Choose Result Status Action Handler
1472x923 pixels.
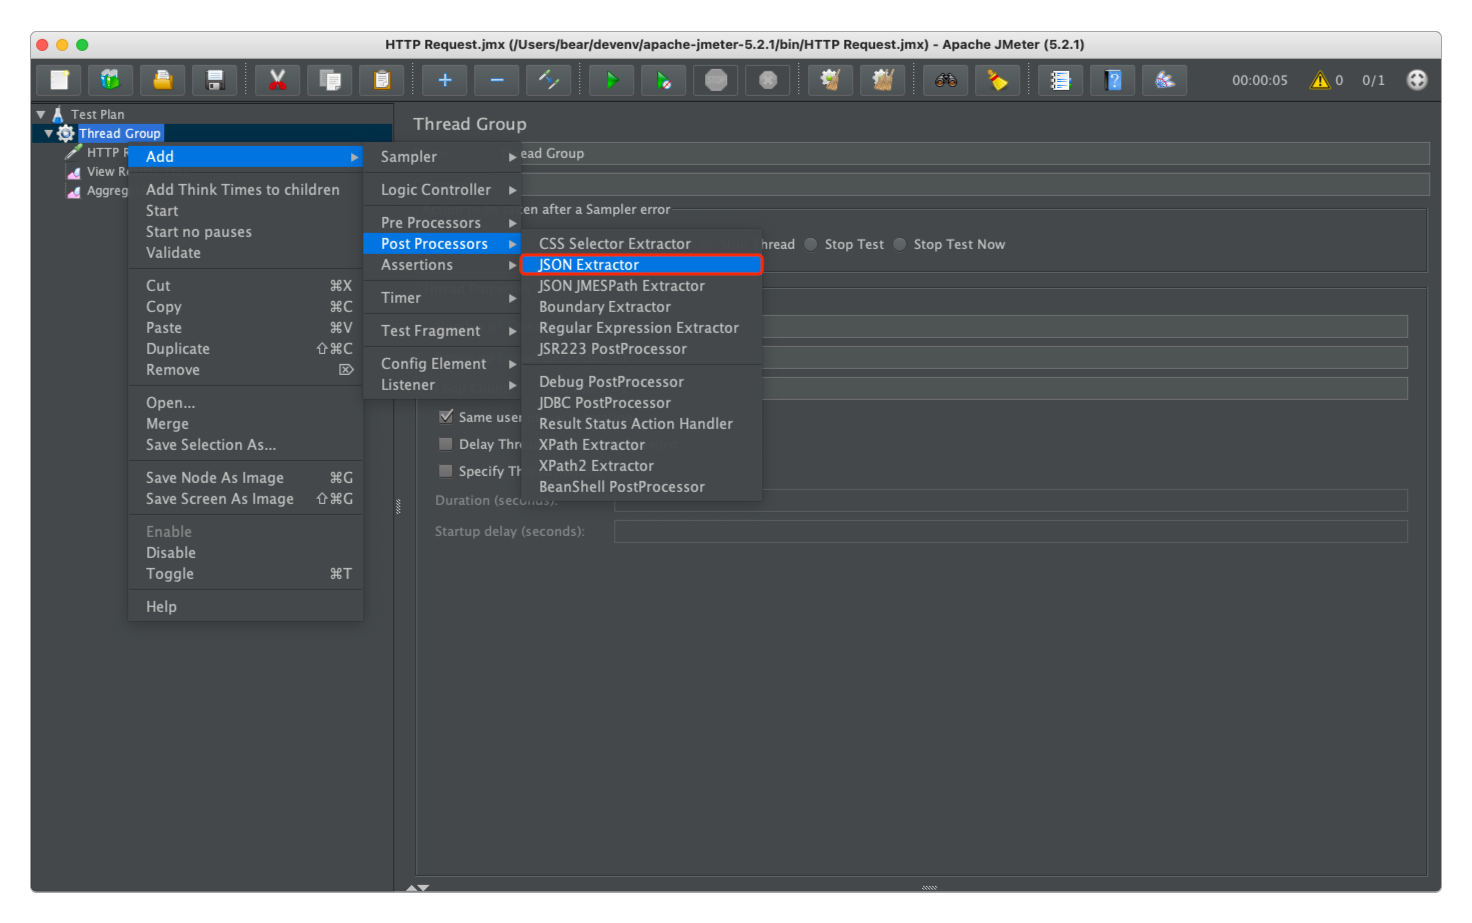[642, 424]
